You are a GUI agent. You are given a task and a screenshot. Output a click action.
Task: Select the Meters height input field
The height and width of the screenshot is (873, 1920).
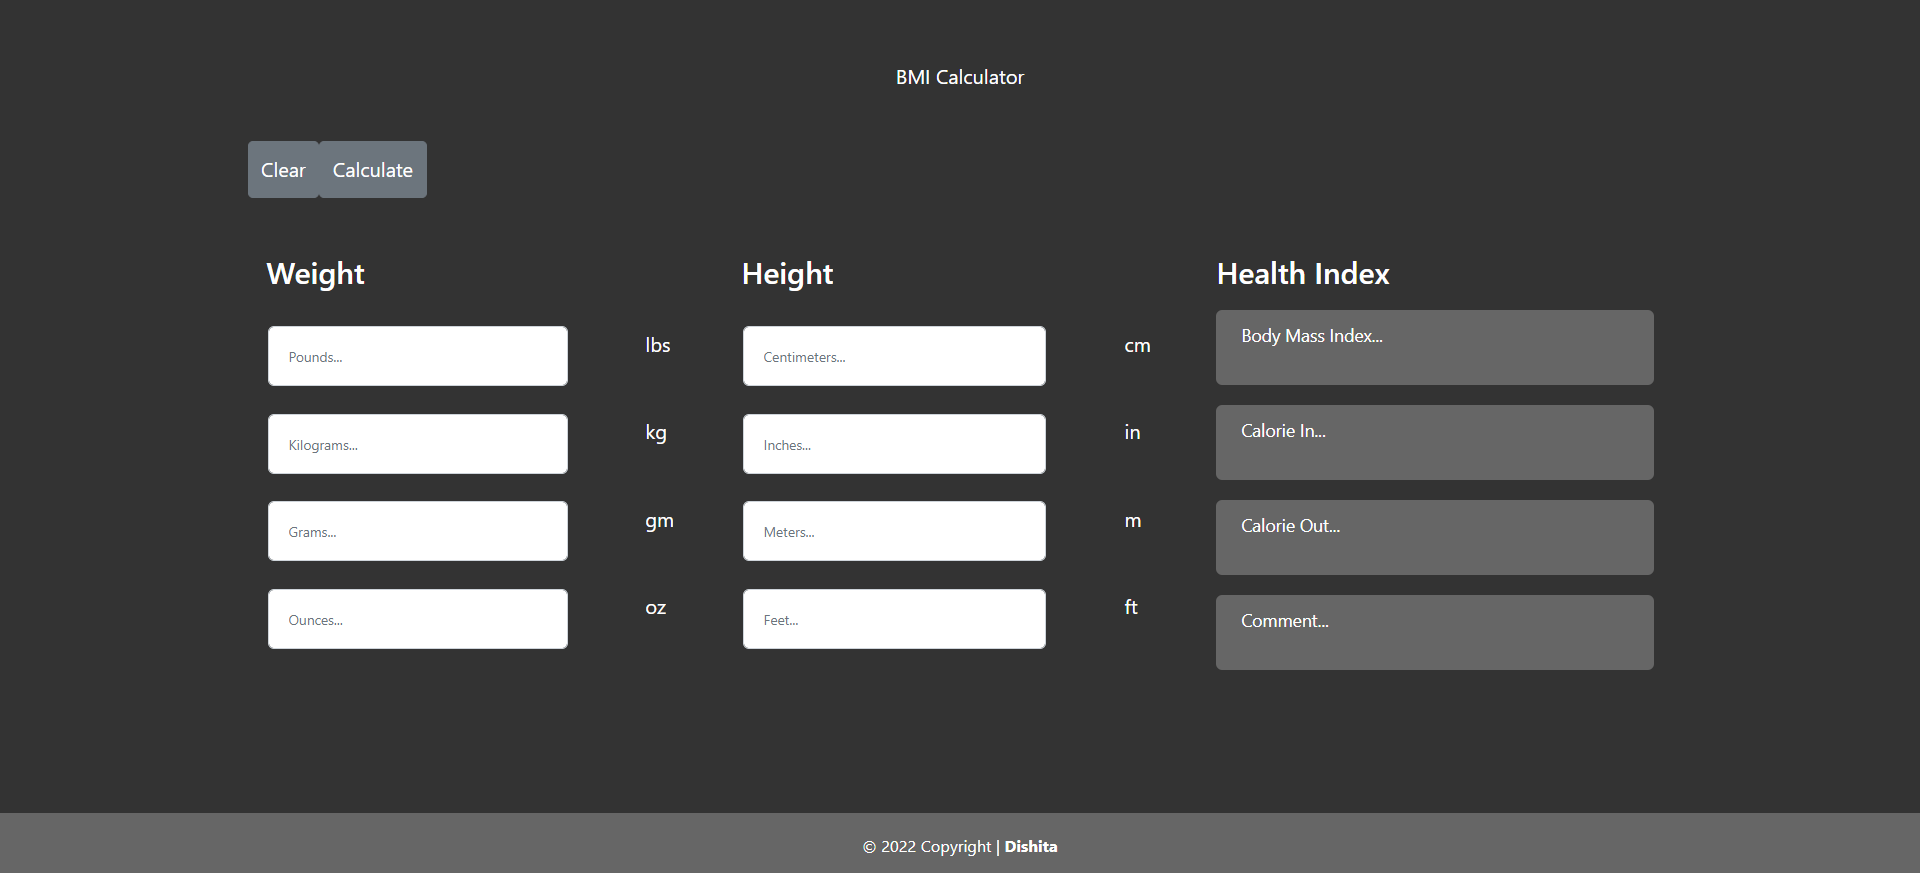coord(894,531)
